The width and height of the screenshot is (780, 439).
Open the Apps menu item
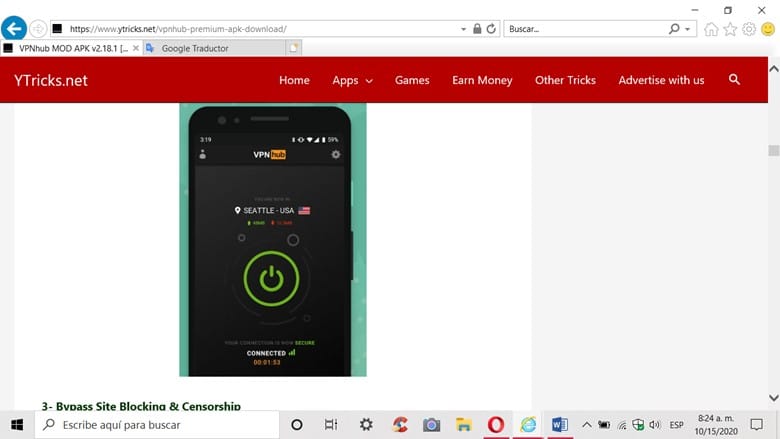point(345,81)
